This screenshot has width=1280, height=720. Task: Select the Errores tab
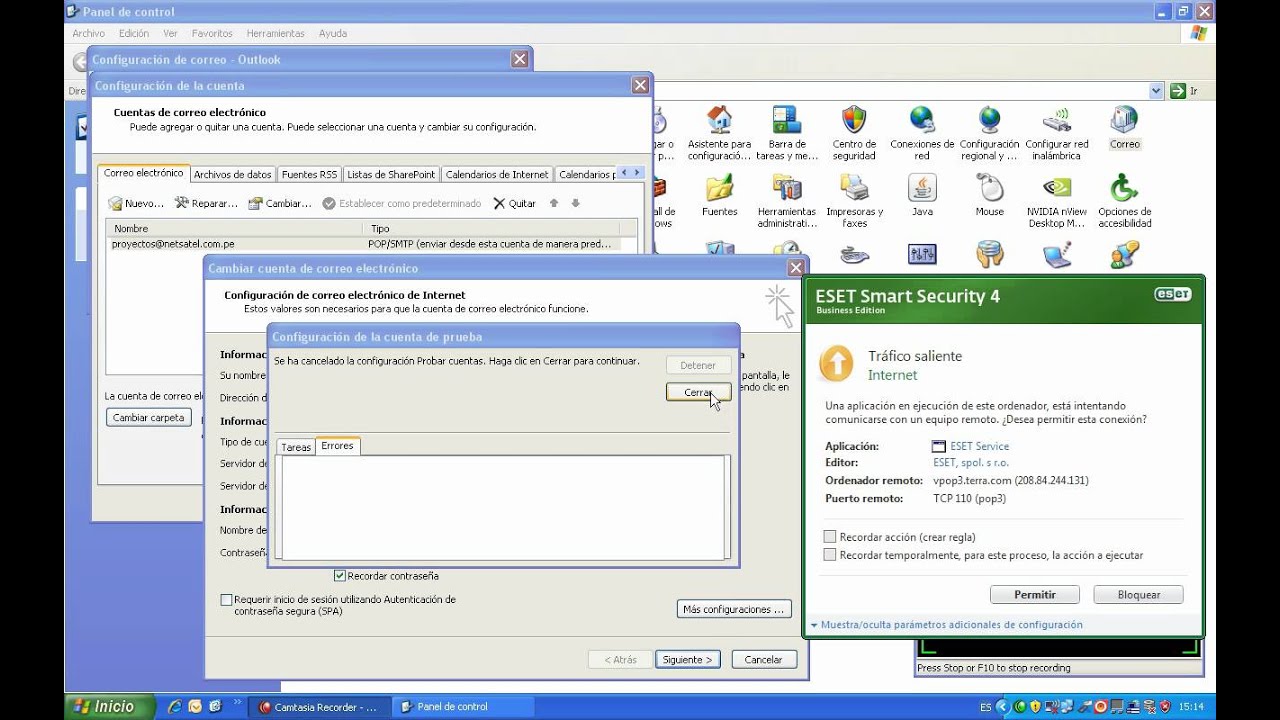(337, 446)
